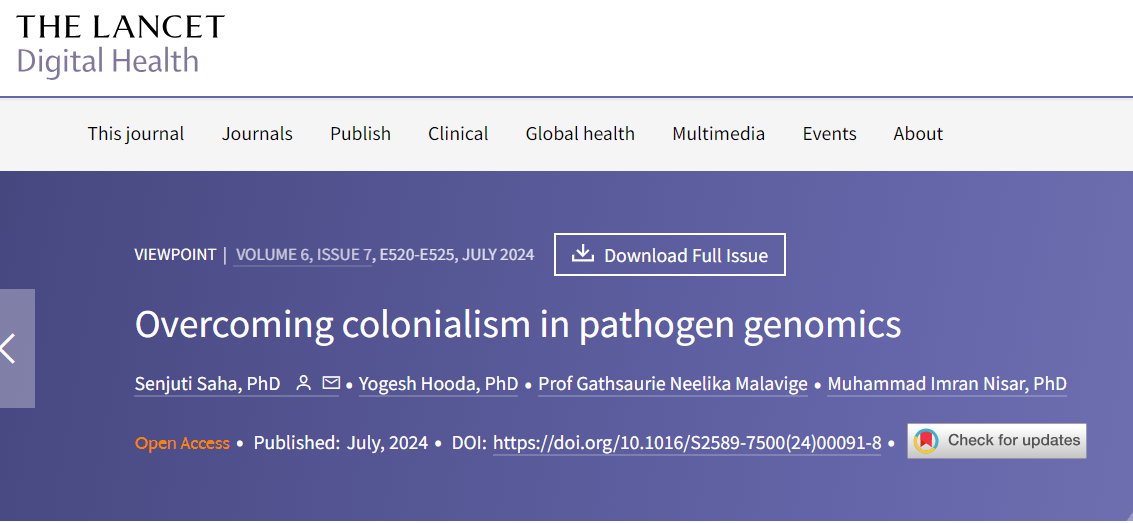This screenshot has width=1133, height=523.
Task: Open the Events menu item
Action: pyautogui.click(x=829, y=134)
